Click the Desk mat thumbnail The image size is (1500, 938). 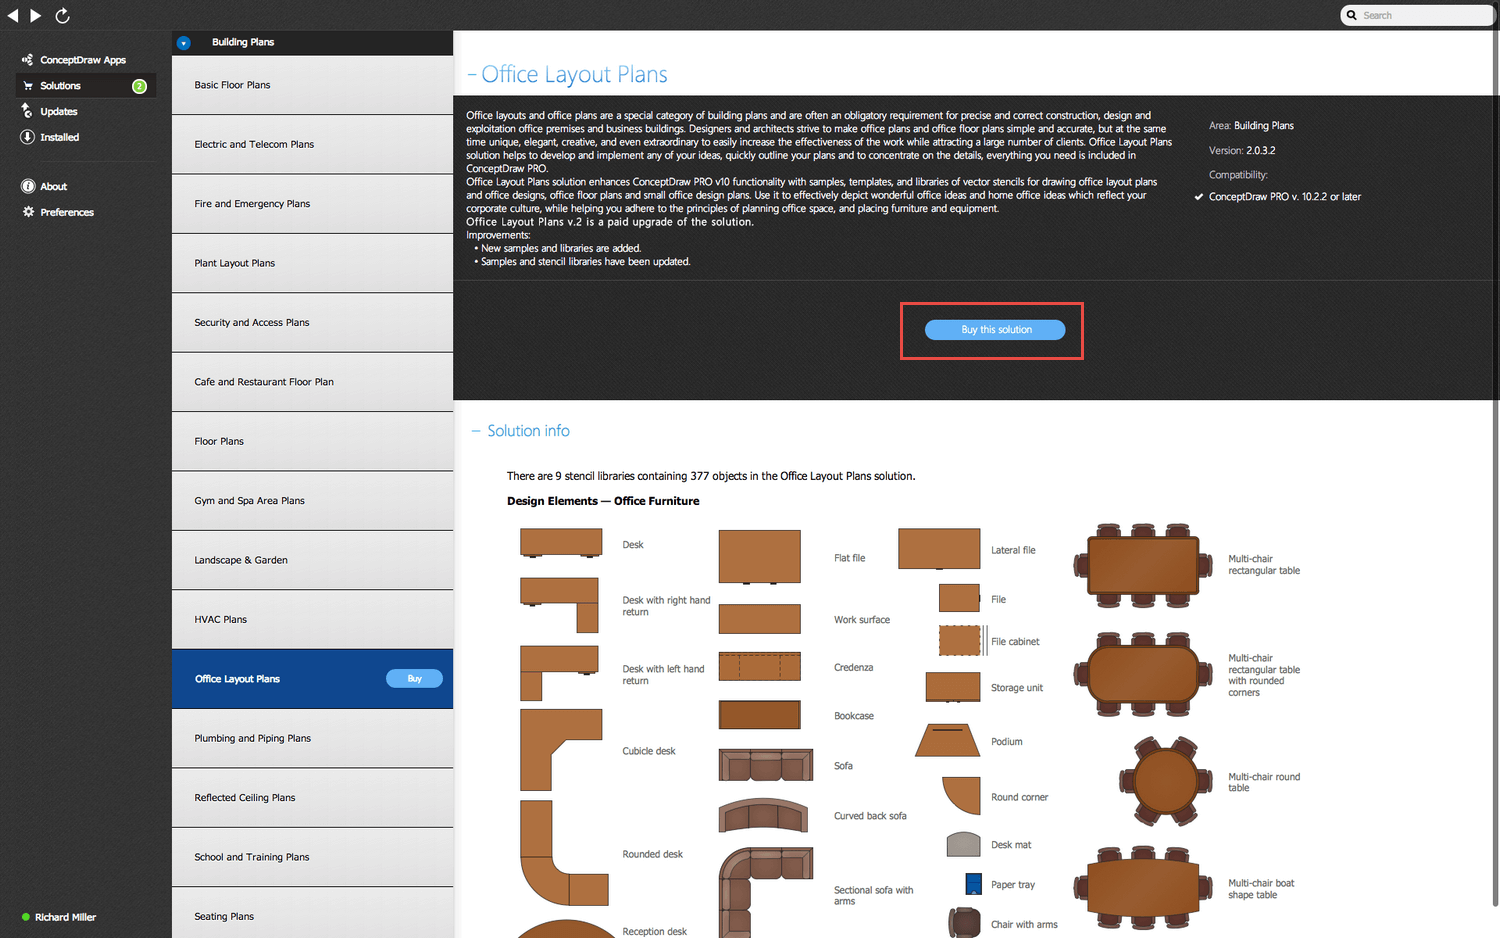964,844
